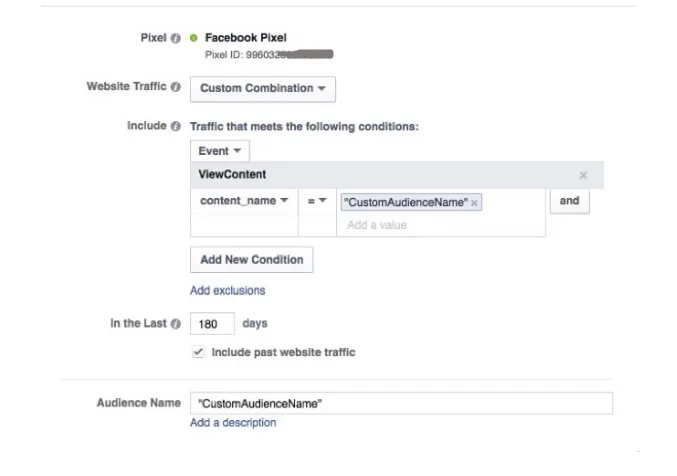Click the info icon next to Pixel
The width and height of the screenshot is (677, 476).
pos(175,38)
